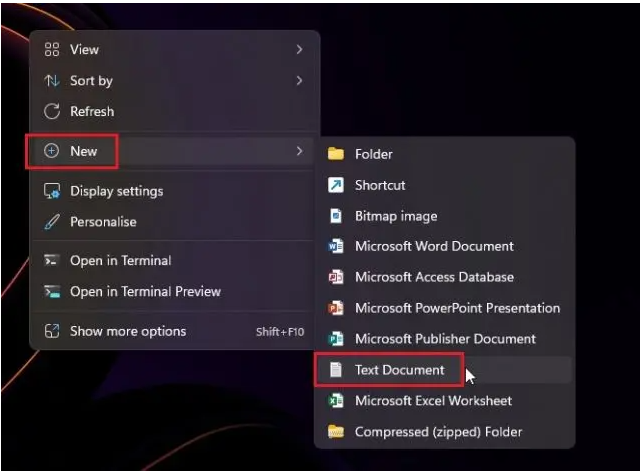
Task: Choose Personalise in the context menu
Action: point(103,222)
